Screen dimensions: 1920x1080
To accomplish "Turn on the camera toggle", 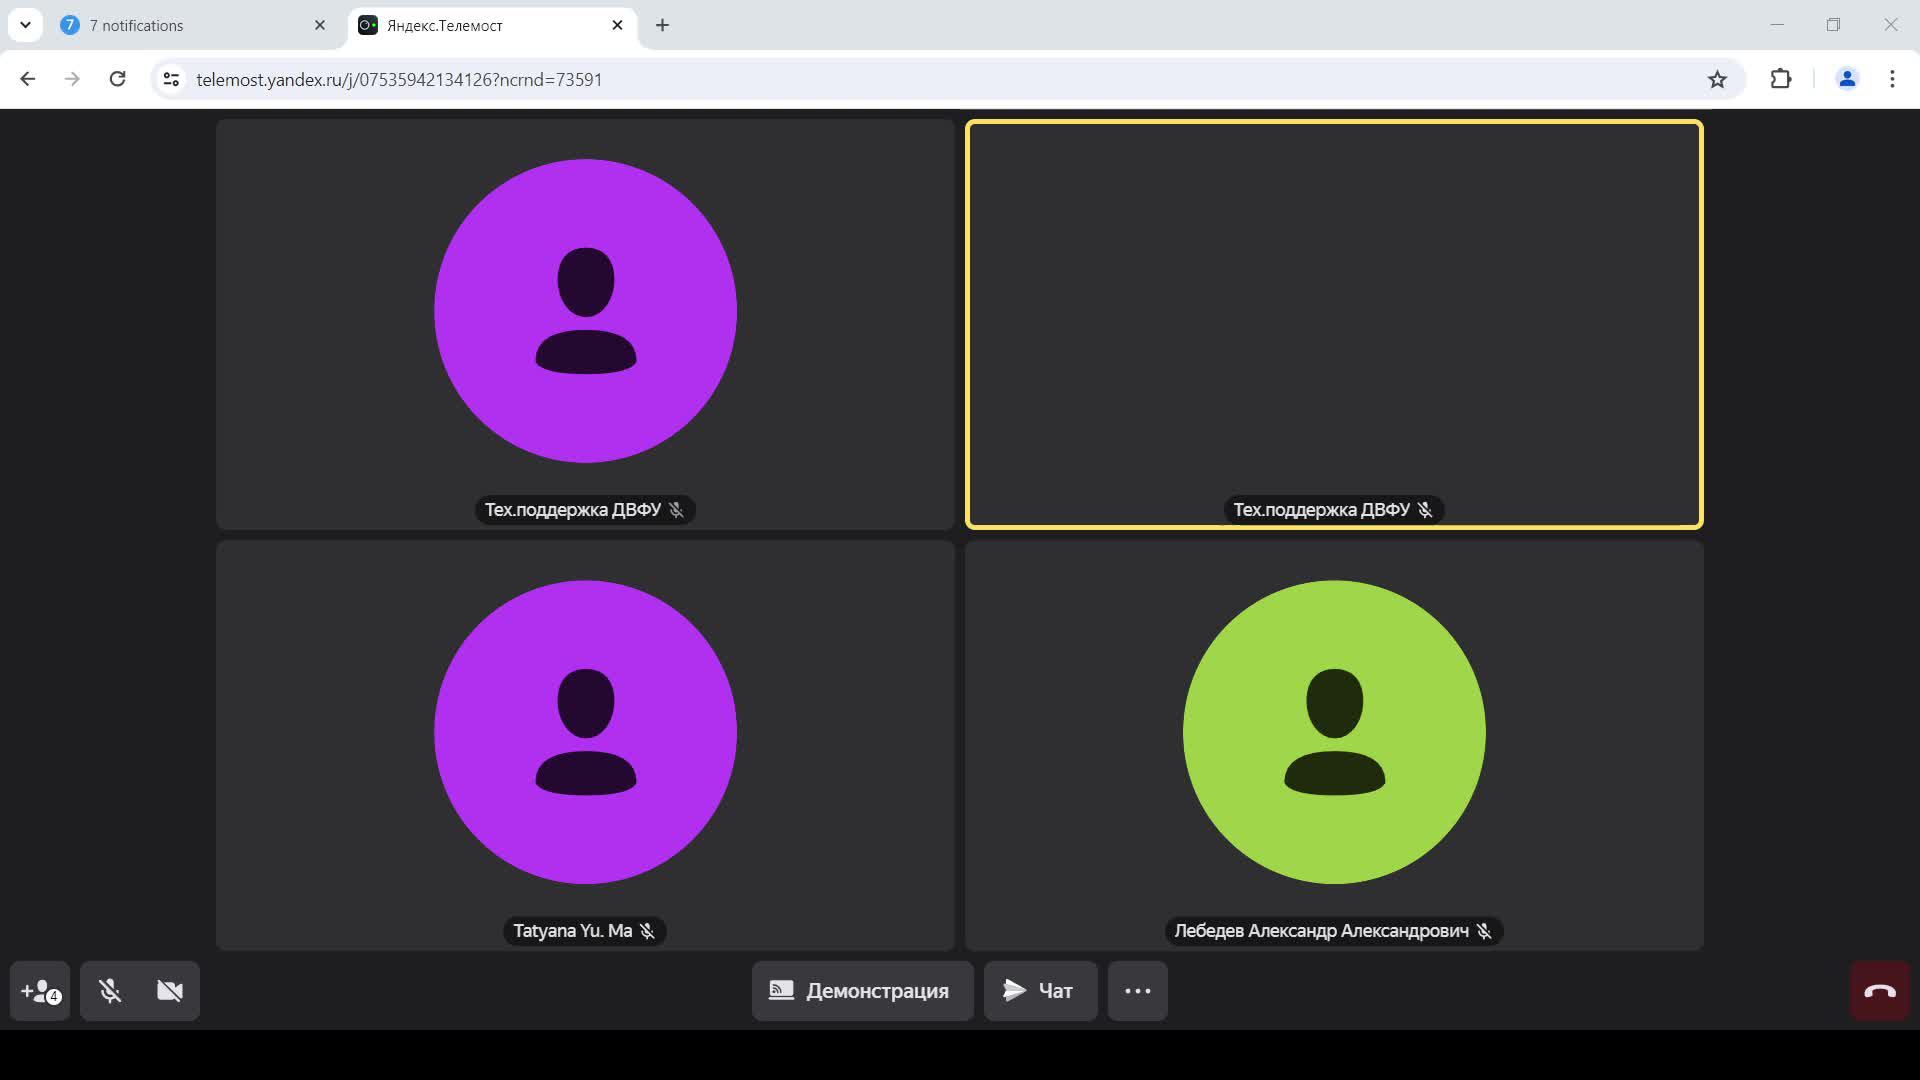I will click(x=170, y=991).
